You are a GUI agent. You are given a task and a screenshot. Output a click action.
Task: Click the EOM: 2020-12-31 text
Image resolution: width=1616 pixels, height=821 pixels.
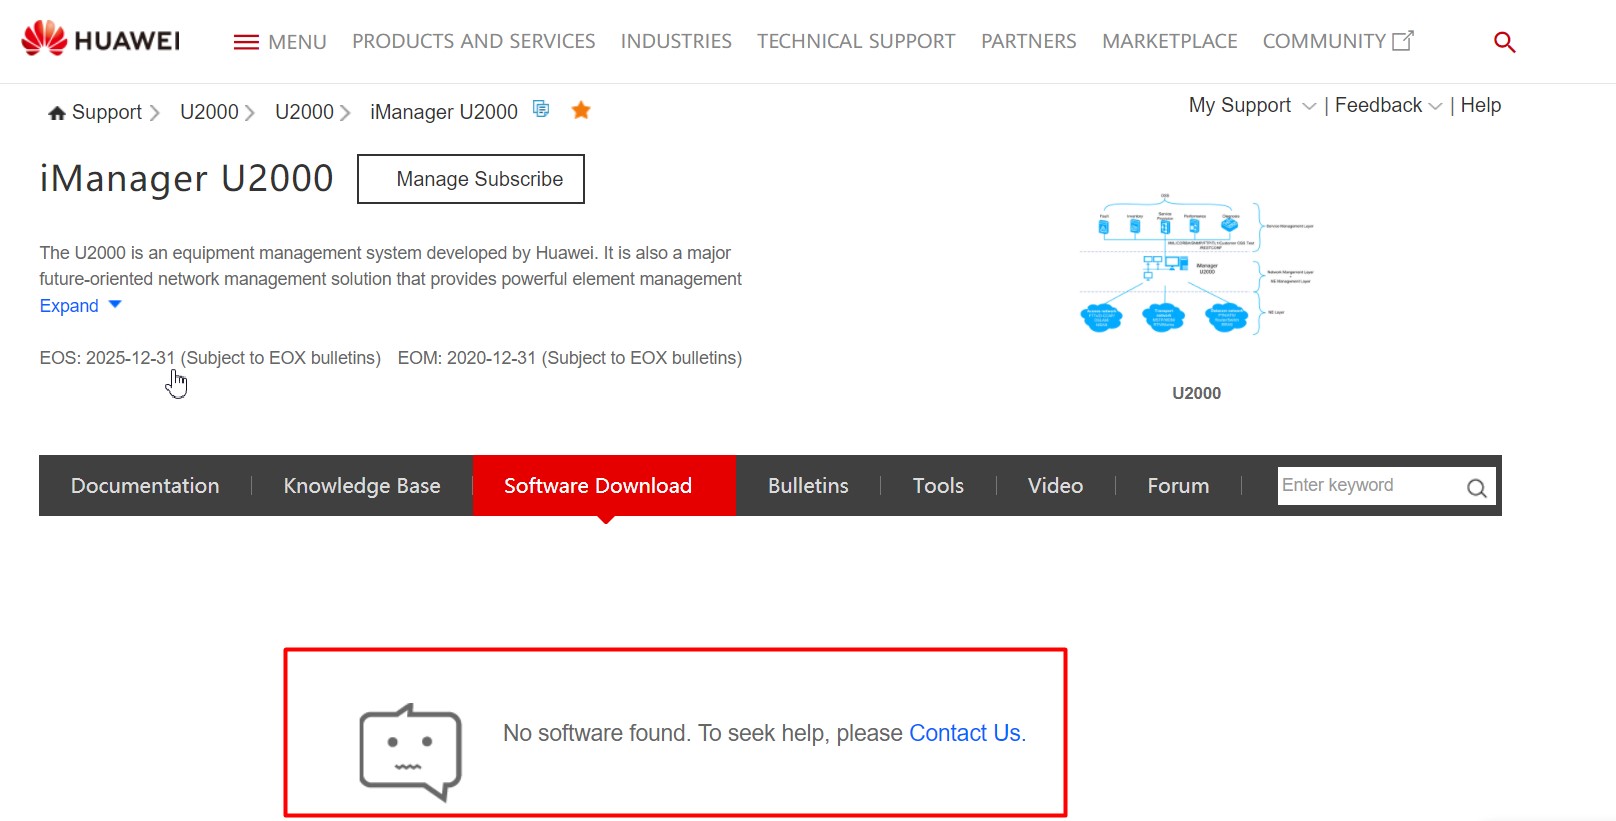coord(467,358)
